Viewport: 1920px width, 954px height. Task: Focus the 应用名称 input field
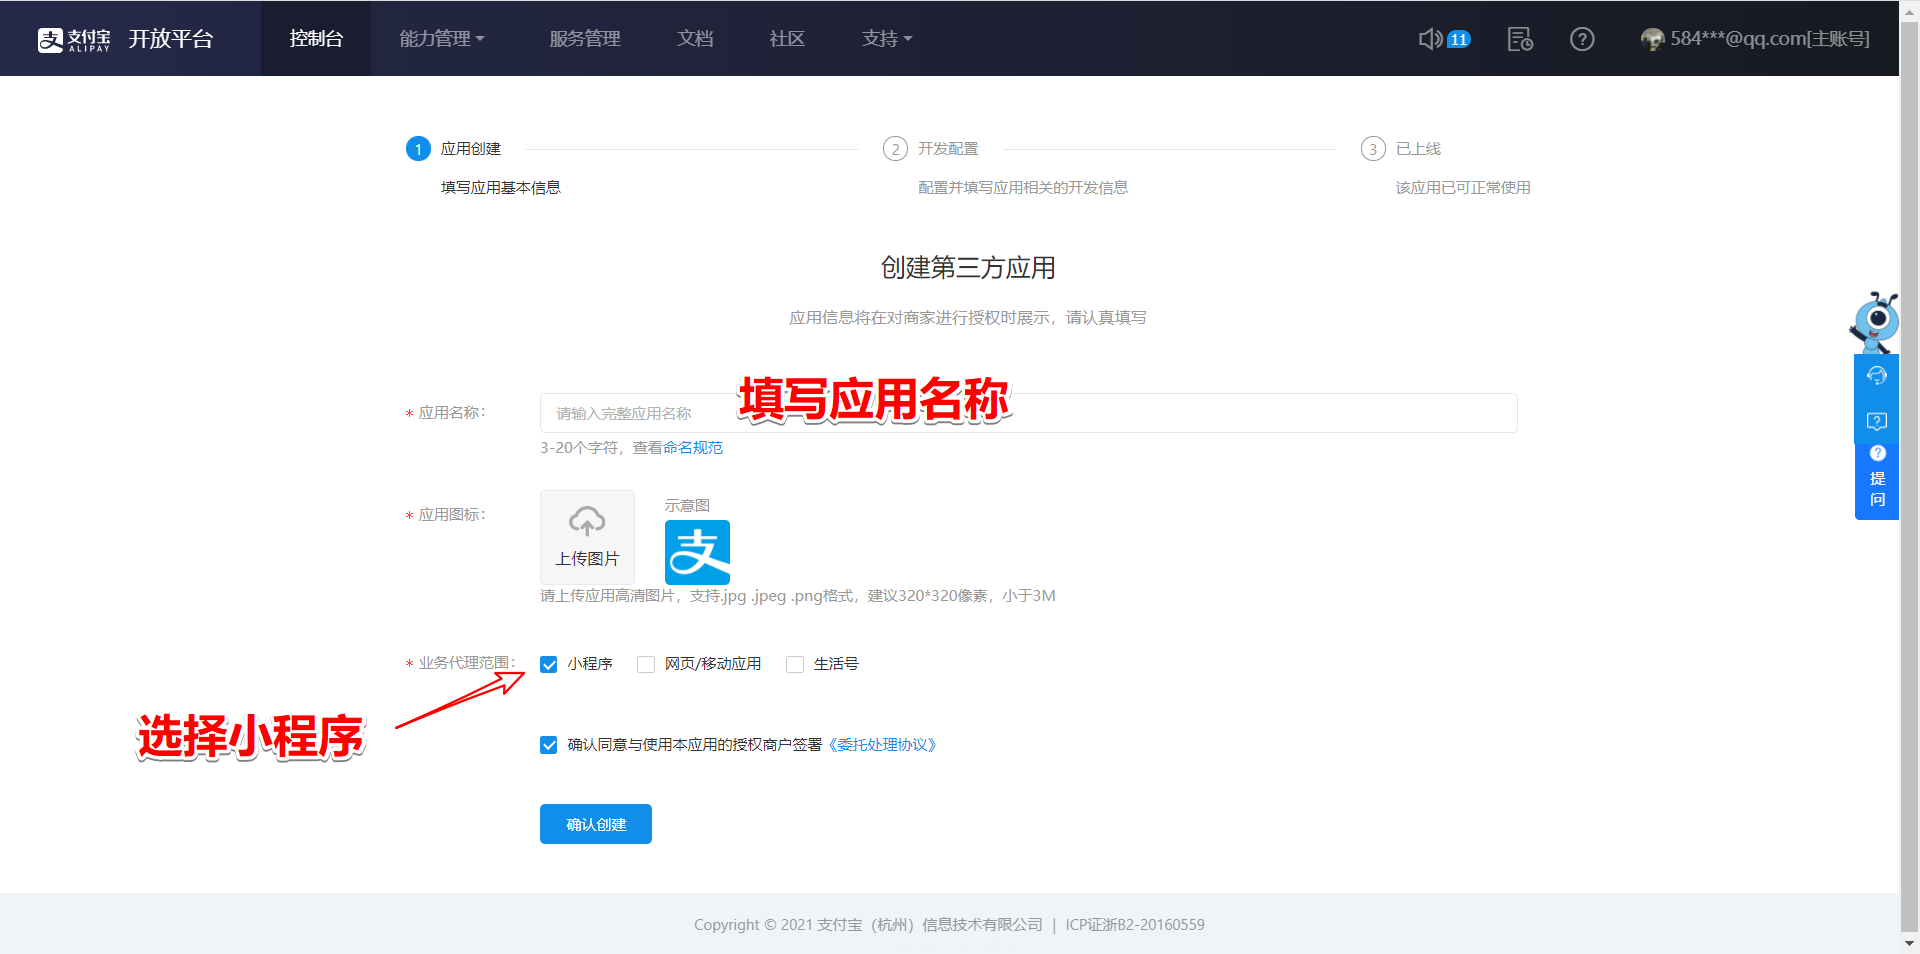(x=1028, y=413)
